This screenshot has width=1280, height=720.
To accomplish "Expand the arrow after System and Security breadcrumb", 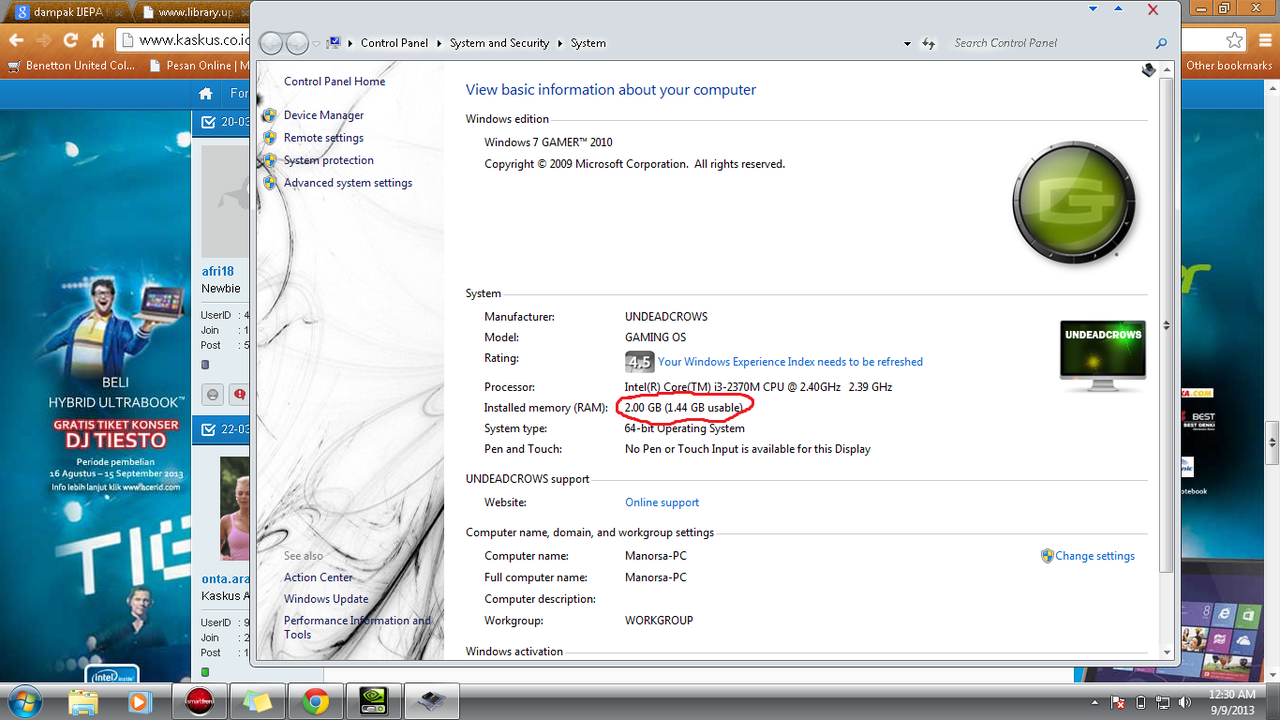I will click(560, 43).
